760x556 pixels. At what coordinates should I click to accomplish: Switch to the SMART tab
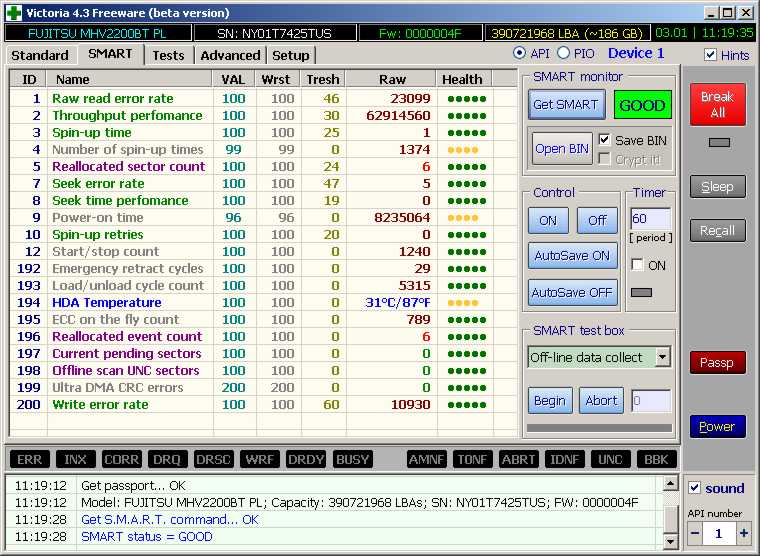(x=110, y=54)
